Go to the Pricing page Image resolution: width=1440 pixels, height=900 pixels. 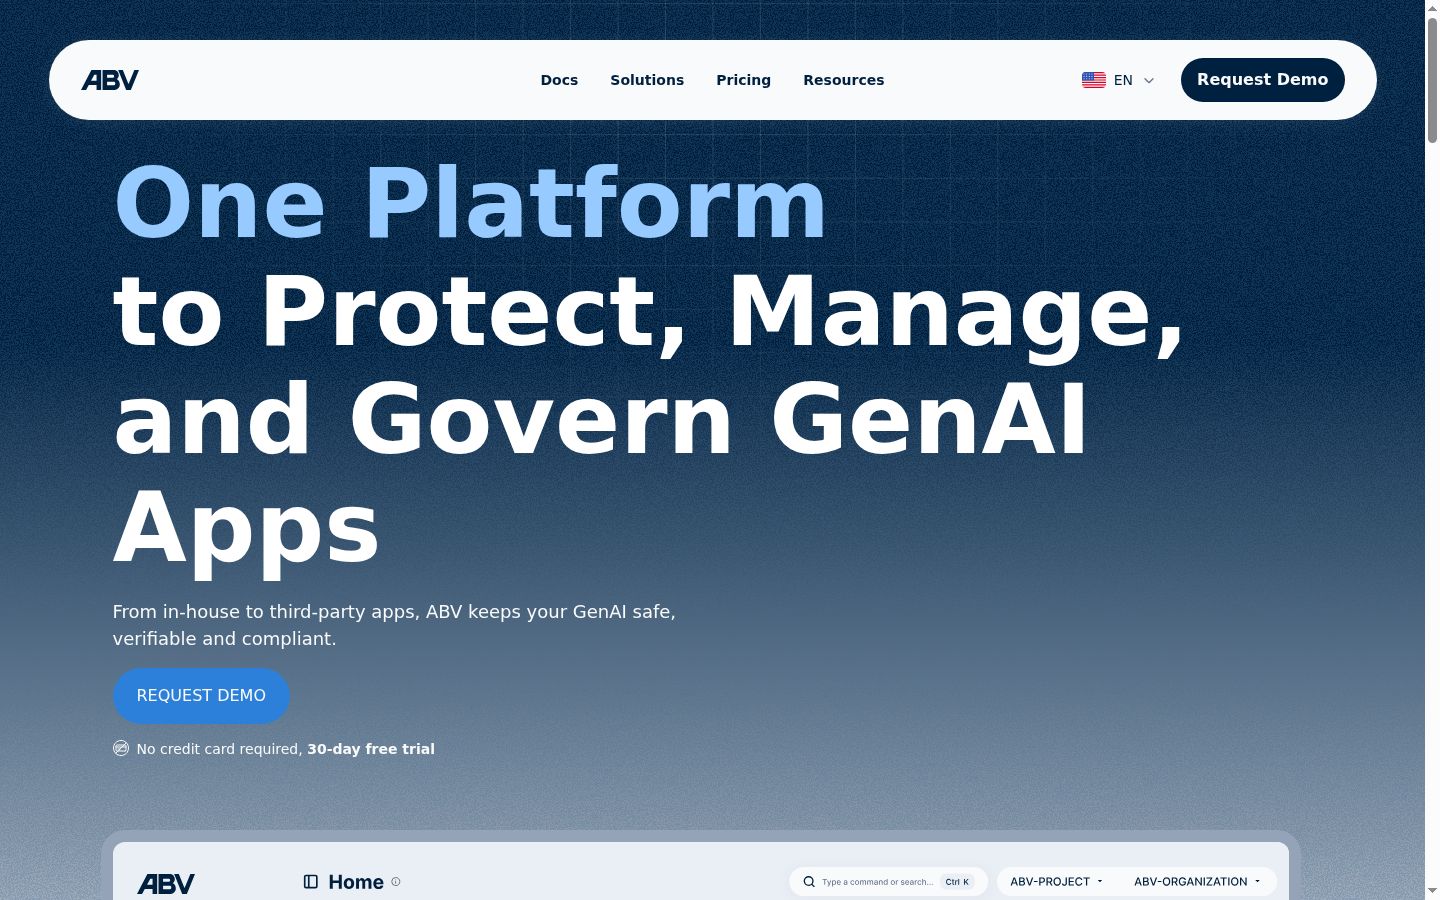coord(743,80)
